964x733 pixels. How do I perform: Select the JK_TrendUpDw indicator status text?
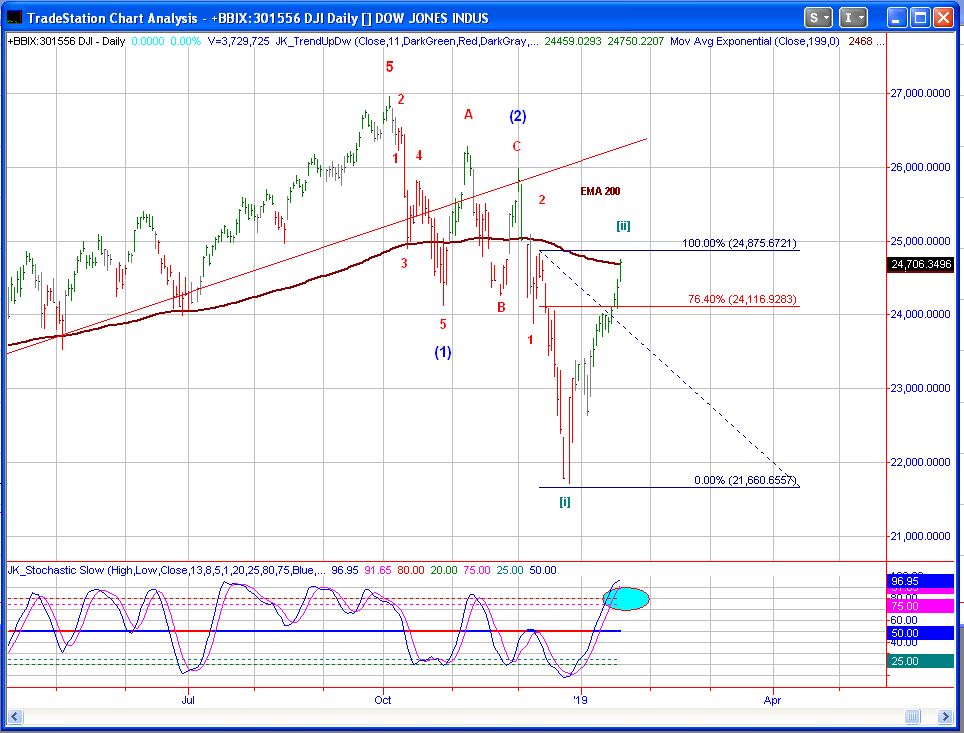pos(408,41)
